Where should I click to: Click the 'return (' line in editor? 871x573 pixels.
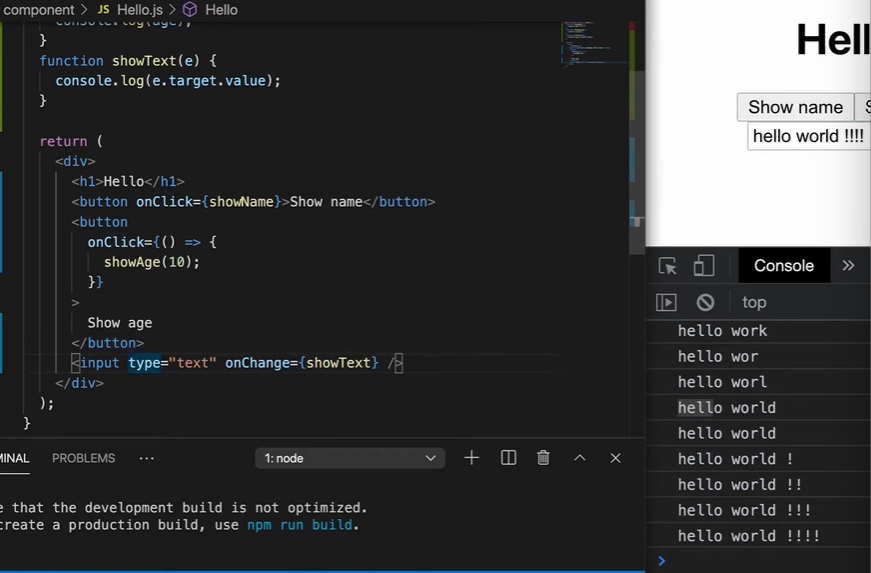pos(71,142)
